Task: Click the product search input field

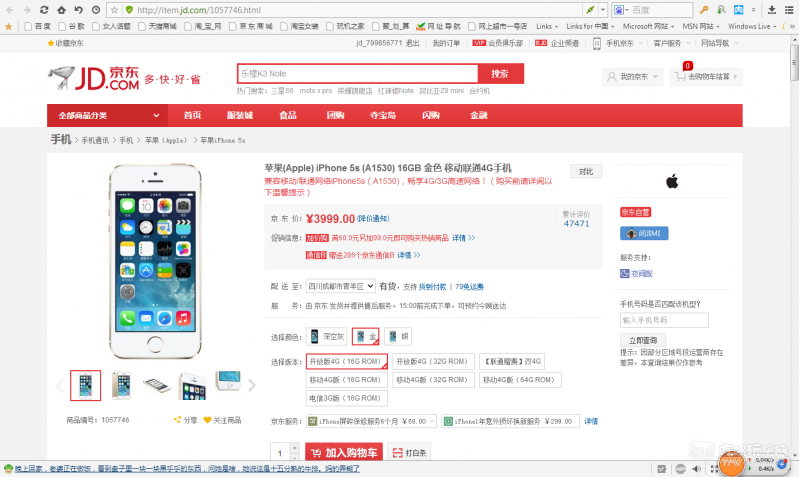Action: click(357, 73)
